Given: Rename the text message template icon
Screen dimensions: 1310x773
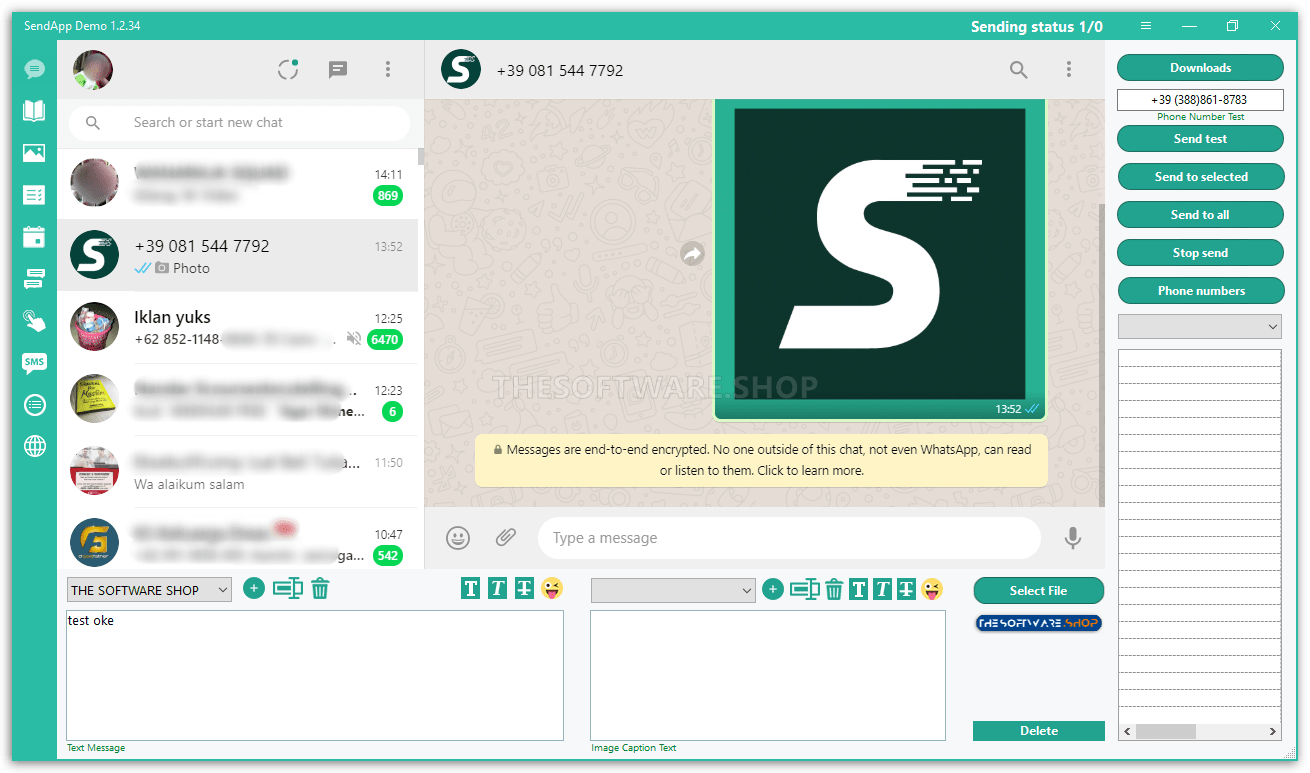Looking at the screenshot, I should pyautogui.click(x=288, y=589).
